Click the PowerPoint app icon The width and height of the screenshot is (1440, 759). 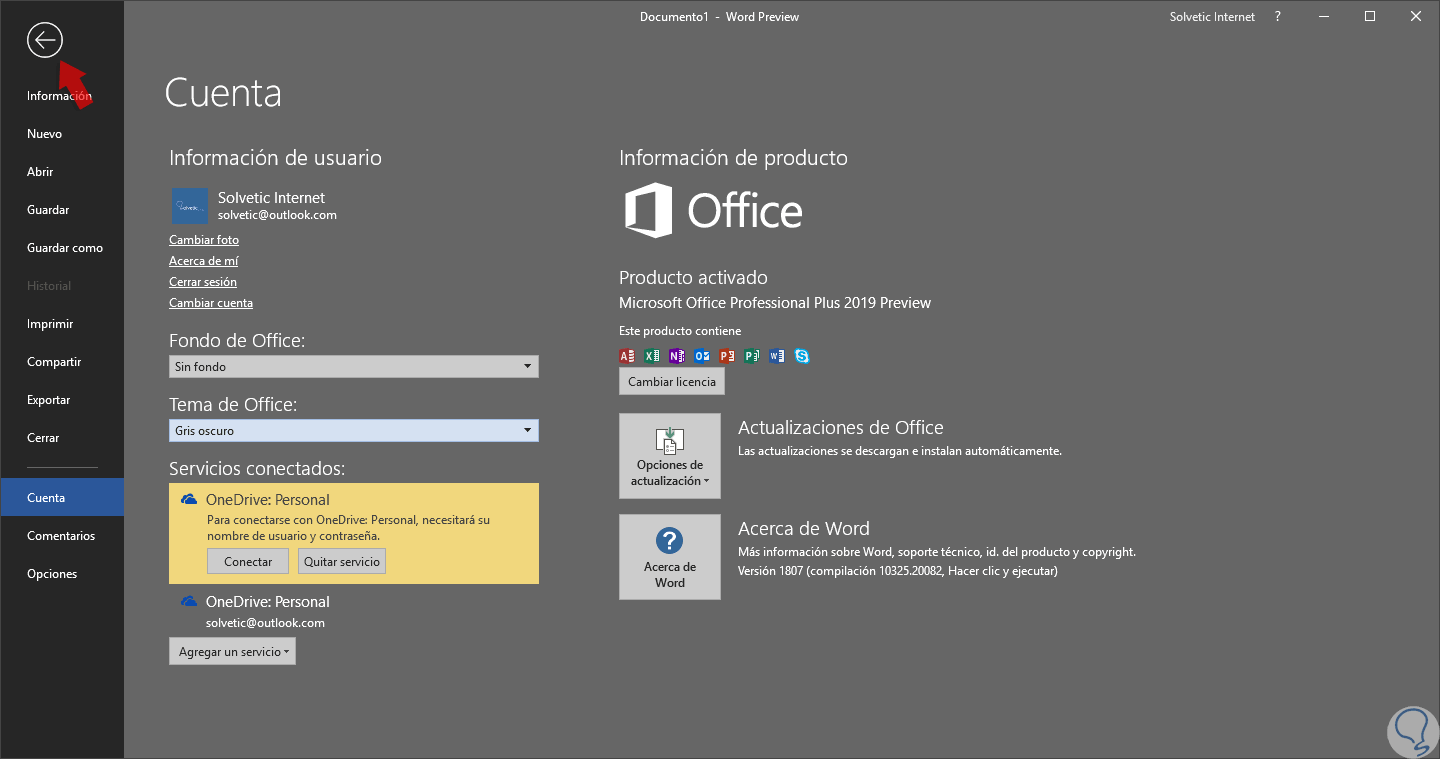point(727,355)
